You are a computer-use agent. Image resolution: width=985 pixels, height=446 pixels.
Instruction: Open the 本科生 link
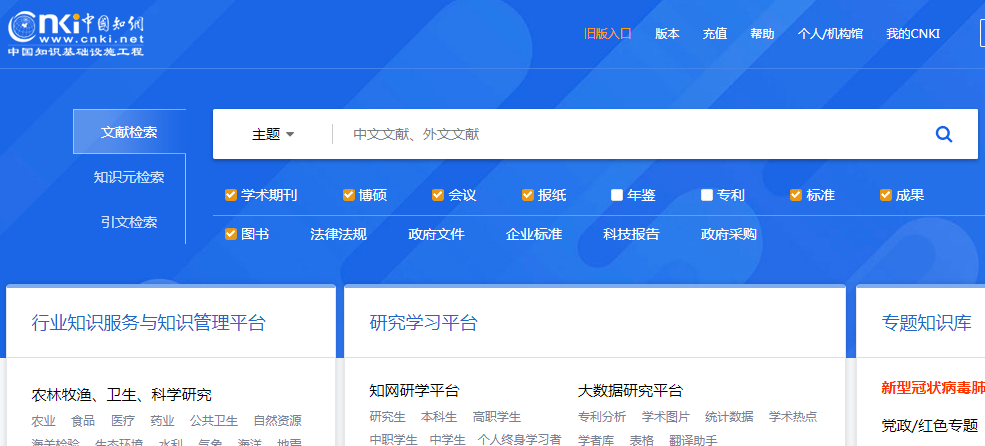coord(439,416)
